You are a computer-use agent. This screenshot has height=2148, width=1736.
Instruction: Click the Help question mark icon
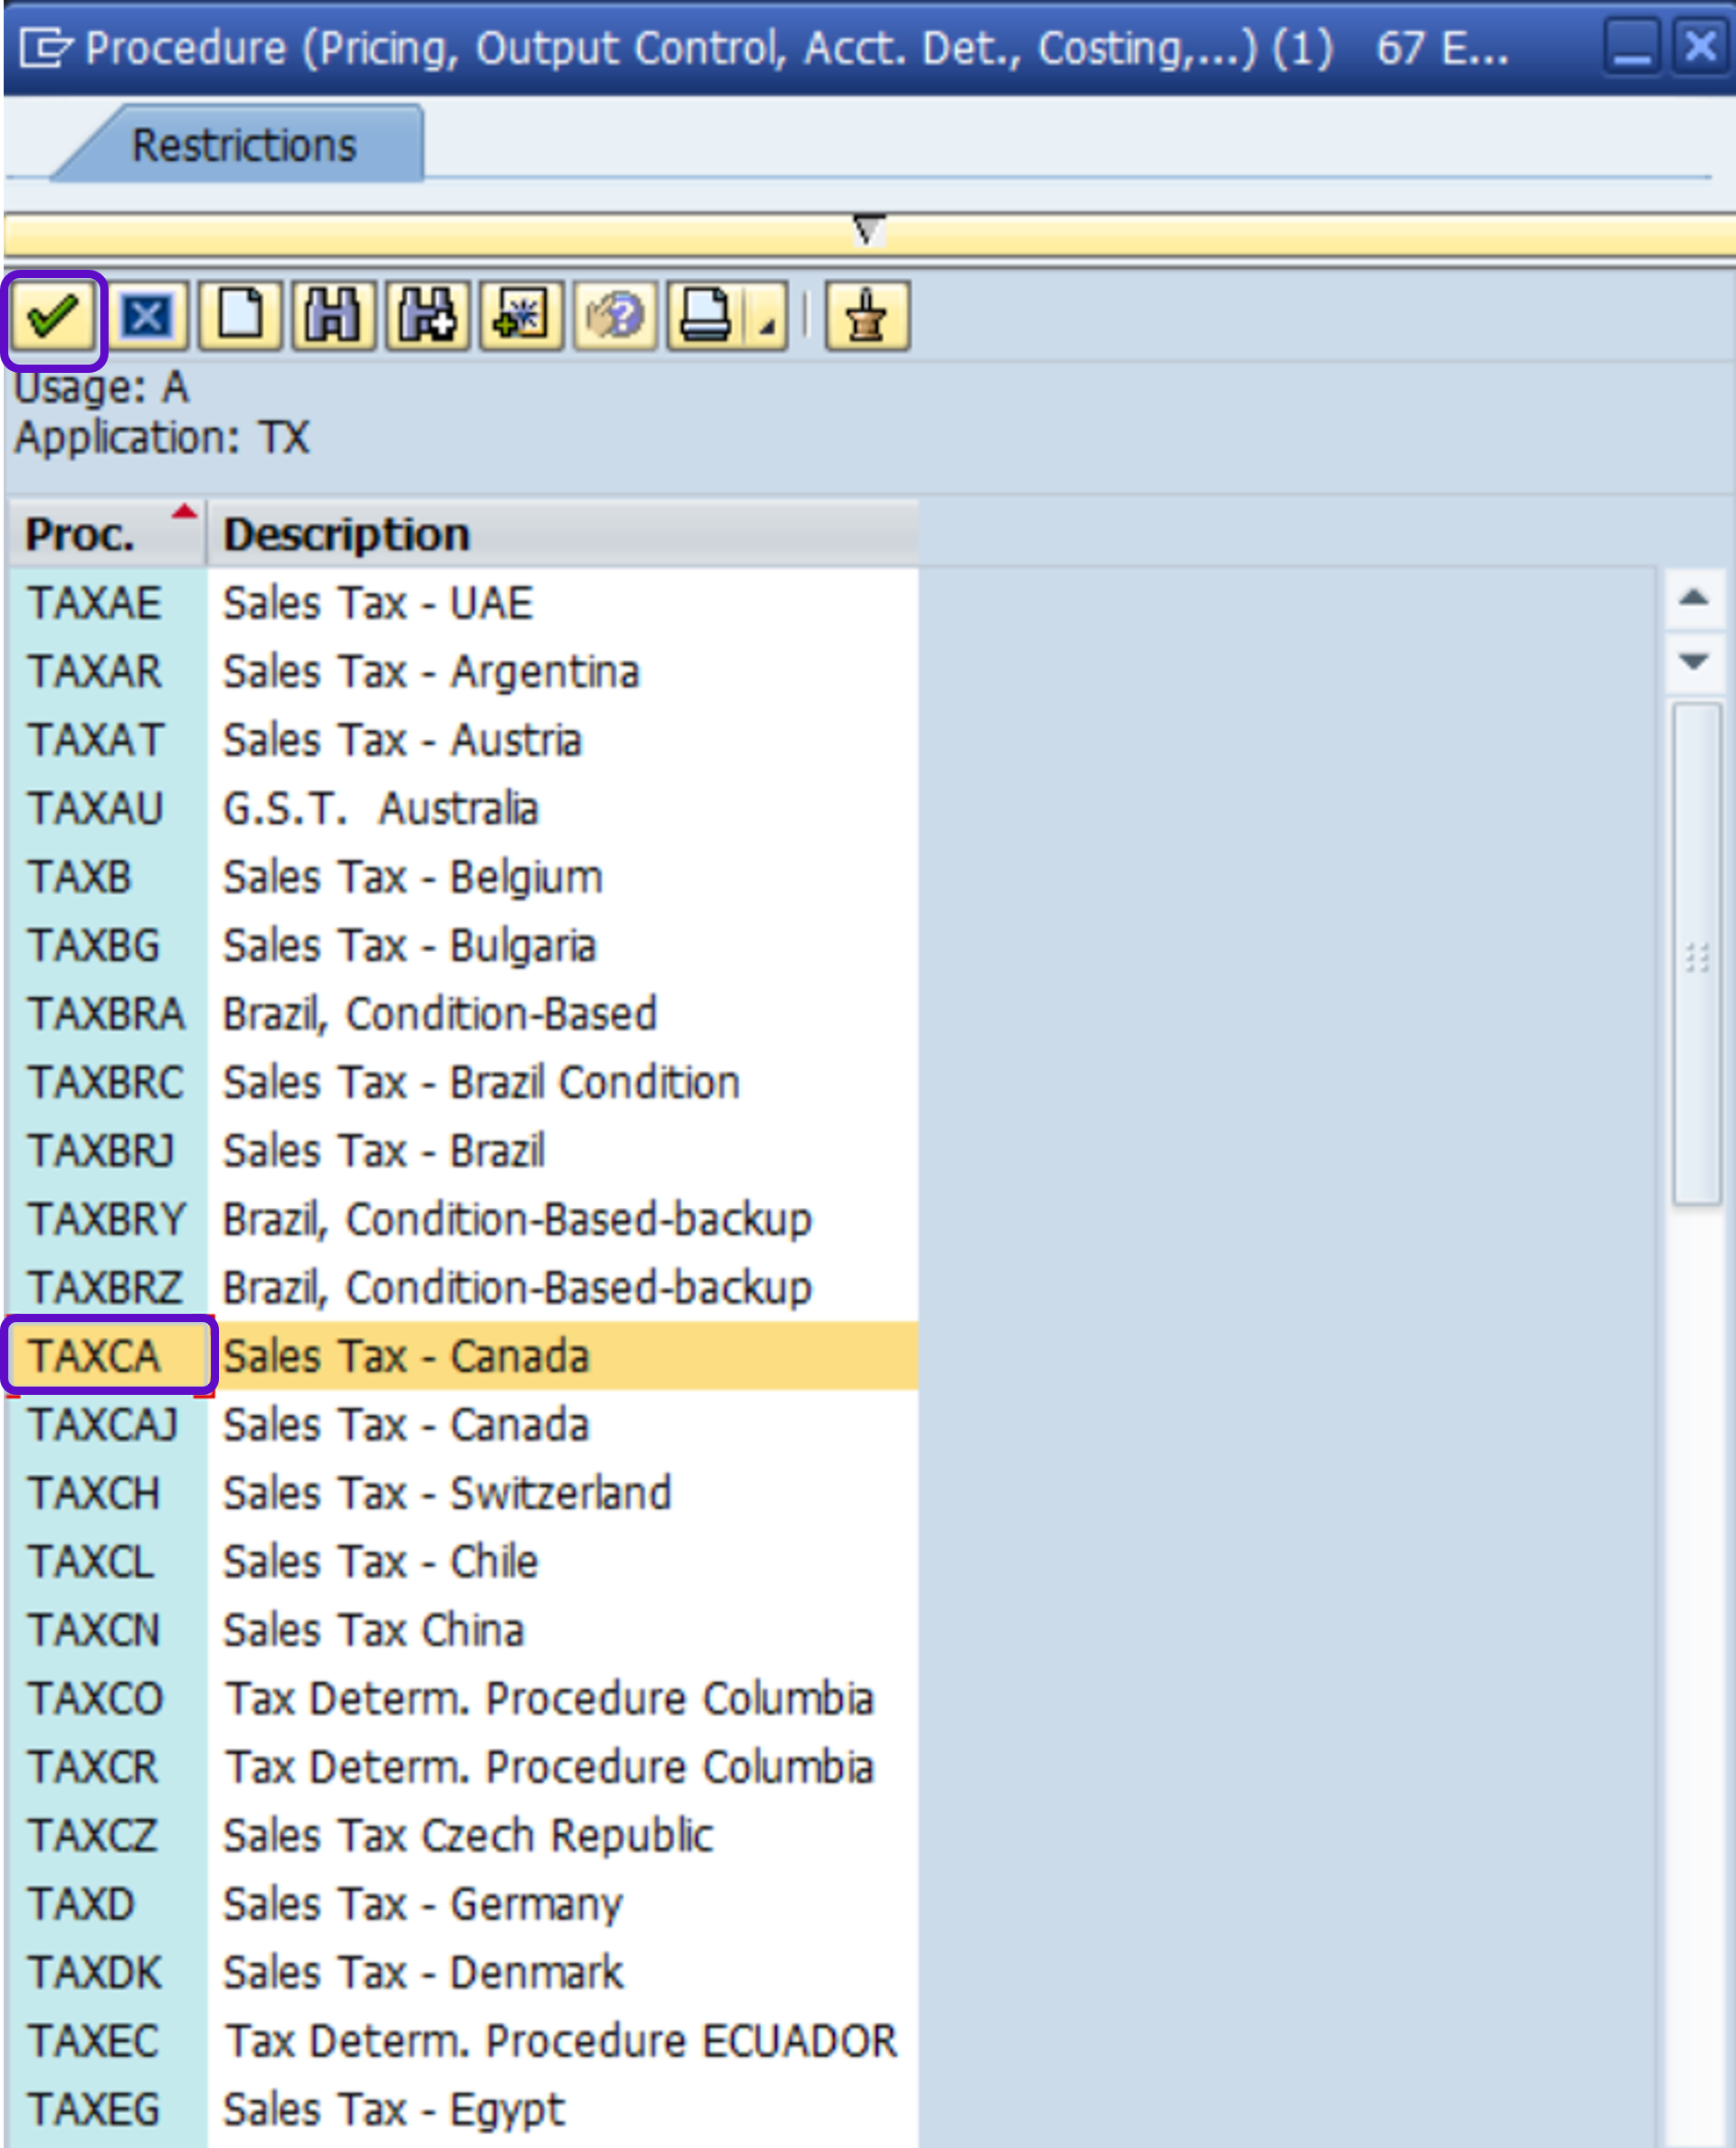(615, 317)
